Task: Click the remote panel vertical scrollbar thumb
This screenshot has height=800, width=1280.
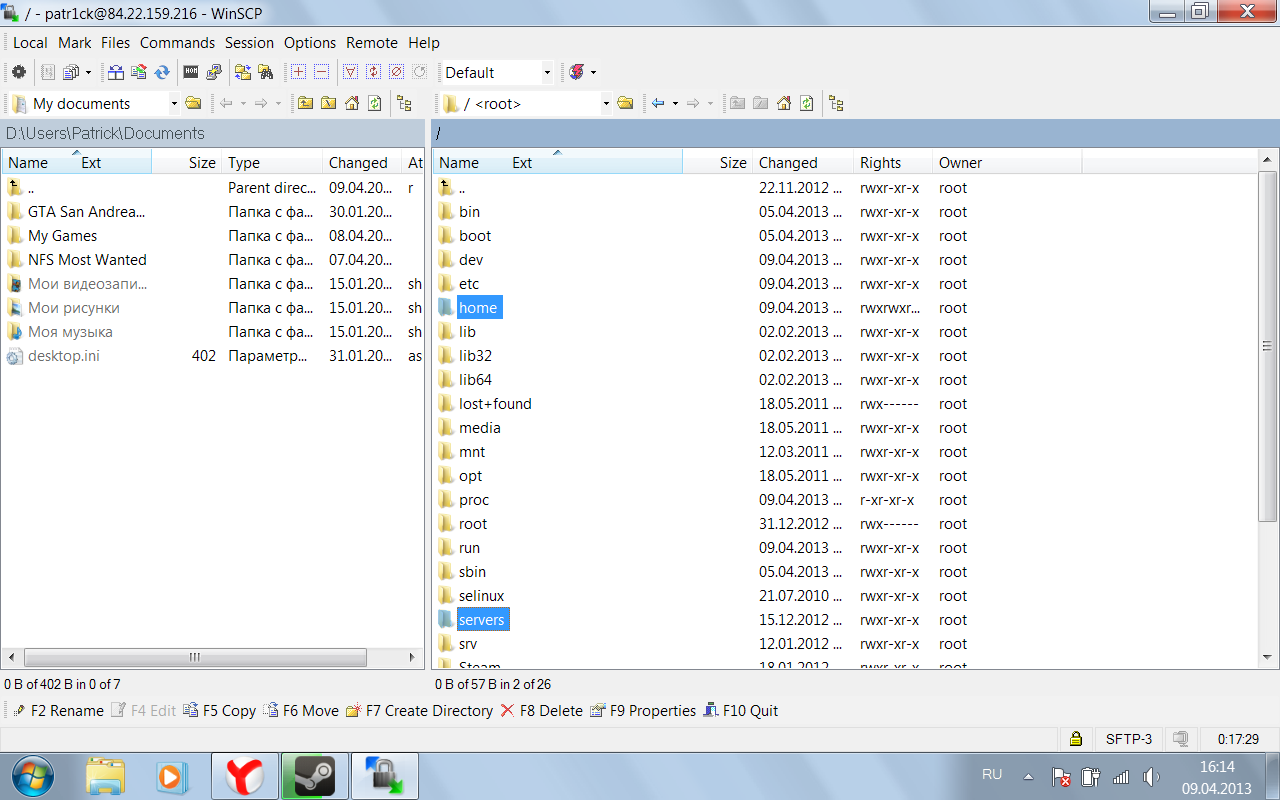Action: (x=1267, y=346)
